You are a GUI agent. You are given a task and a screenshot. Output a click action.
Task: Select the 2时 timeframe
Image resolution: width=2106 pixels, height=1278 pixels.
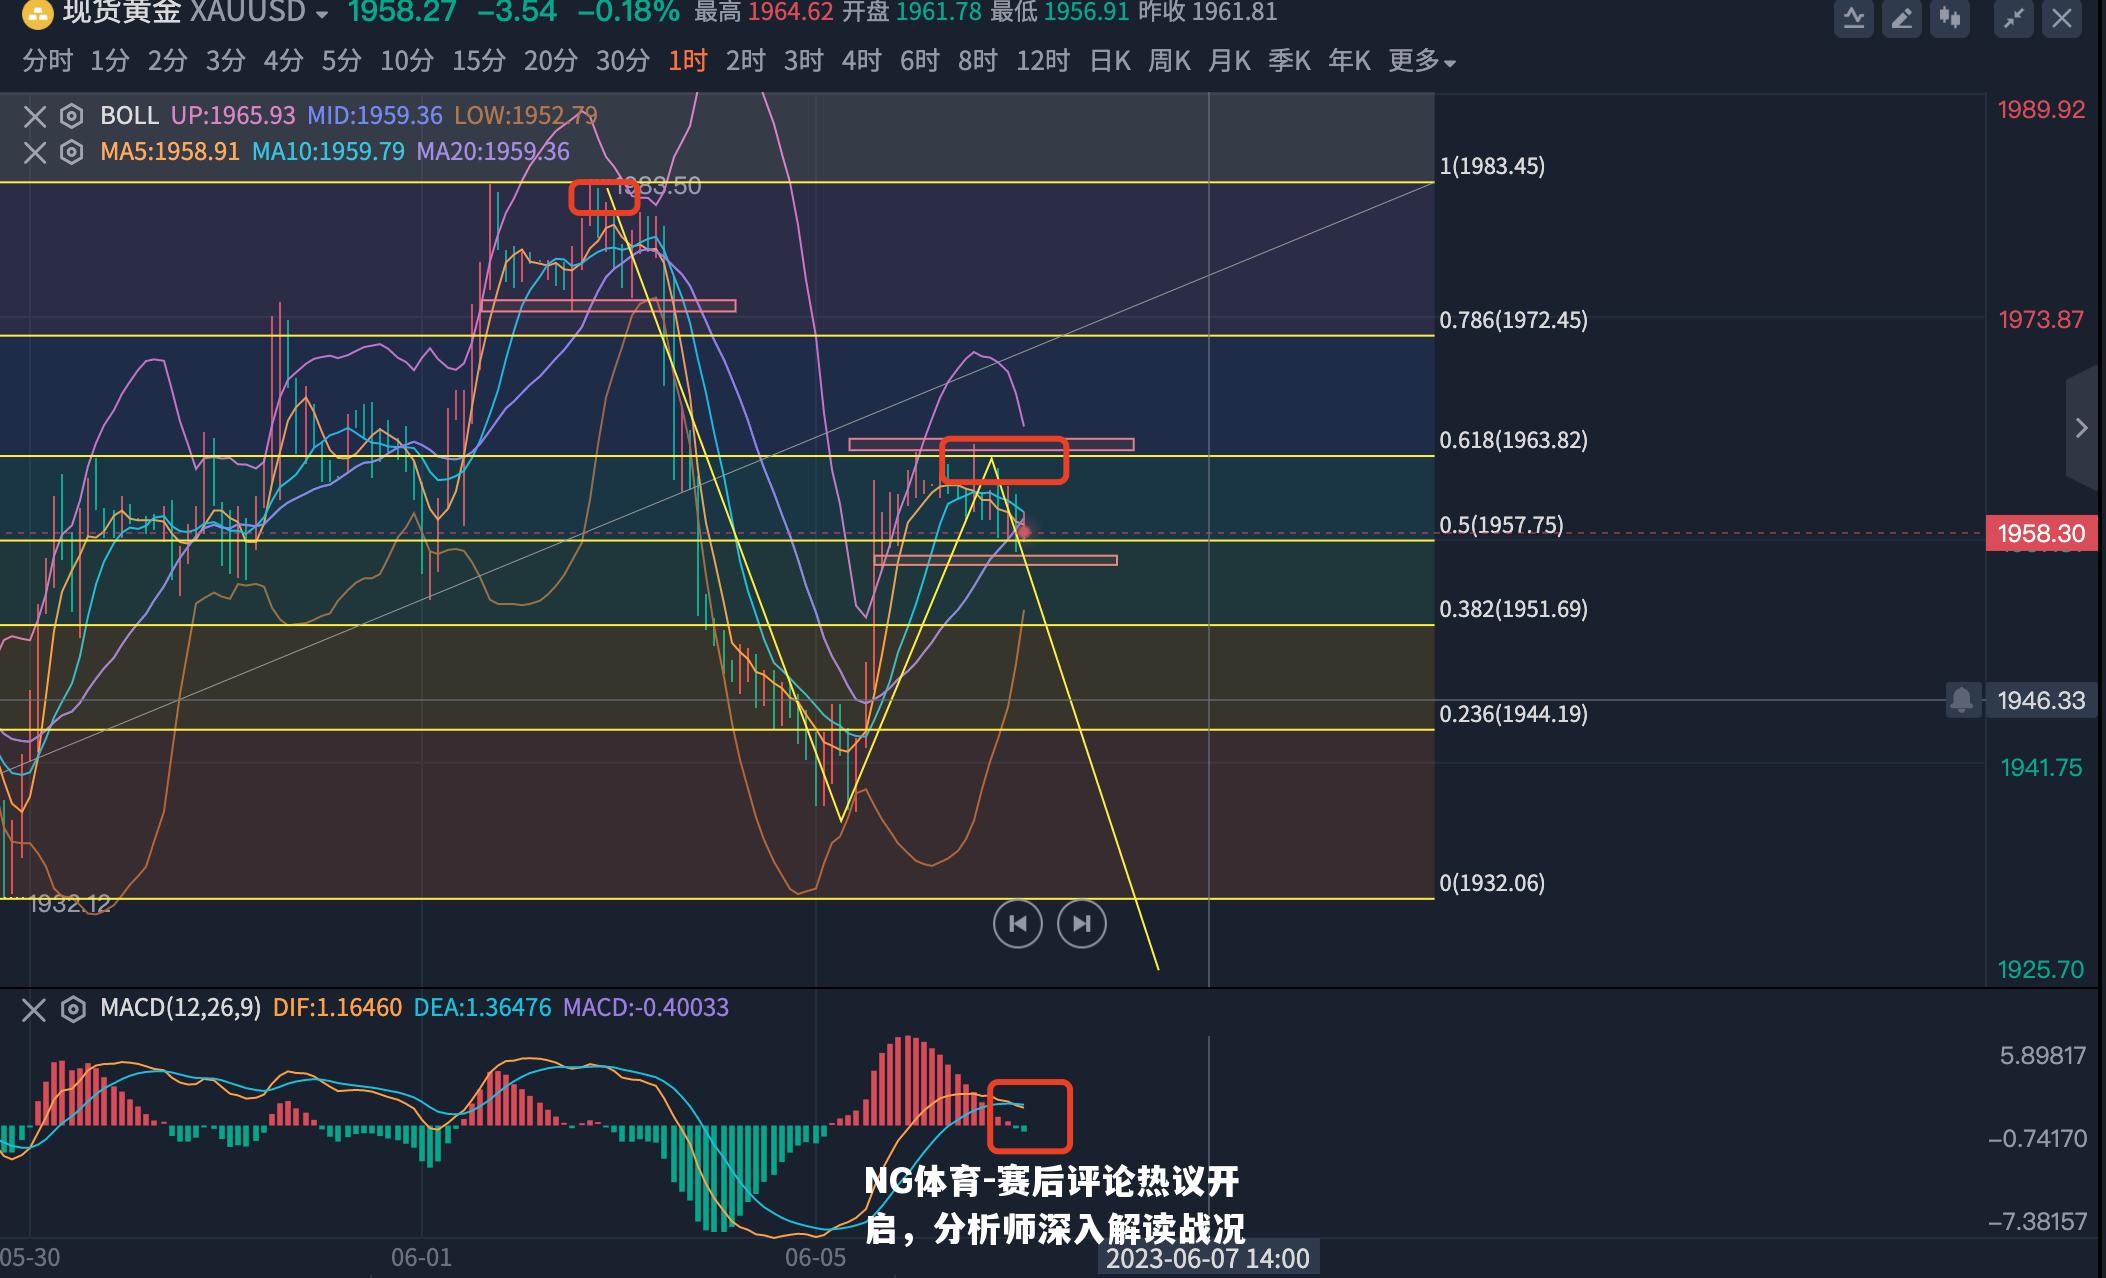(x=746, y=61)
